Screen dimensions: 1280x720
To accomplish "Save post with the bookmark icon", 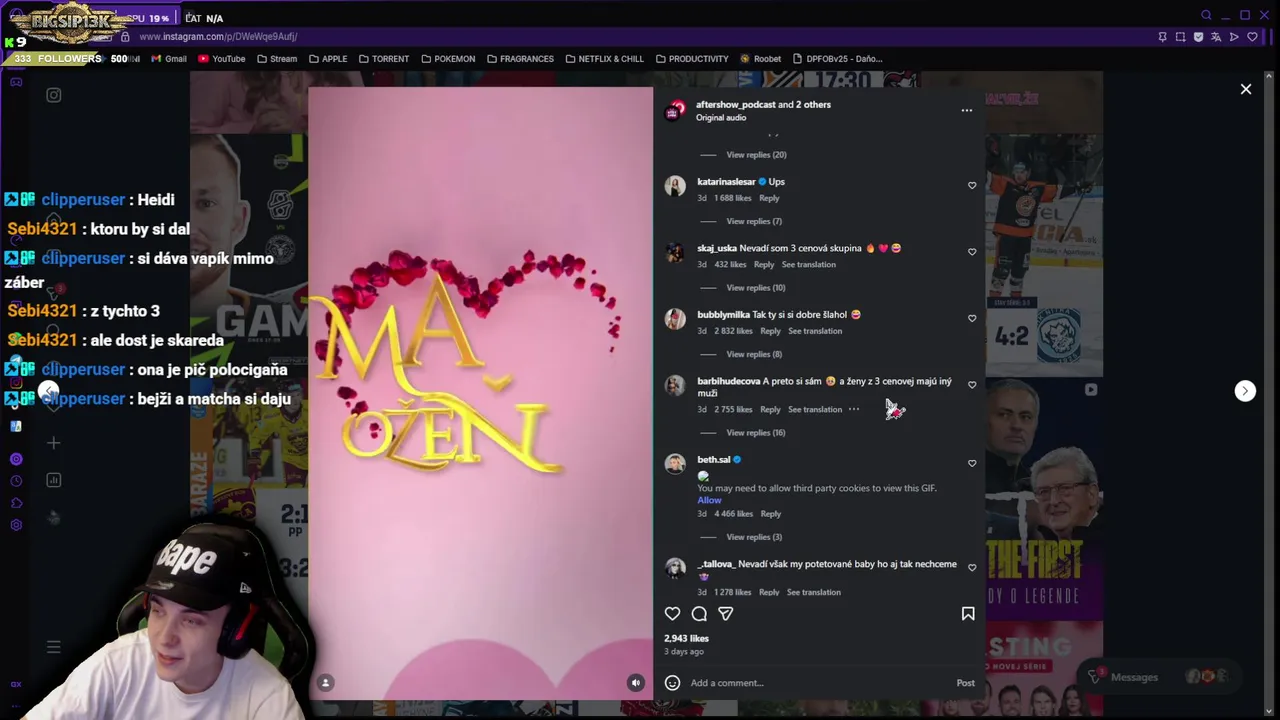I will click(x=968, y=614).
